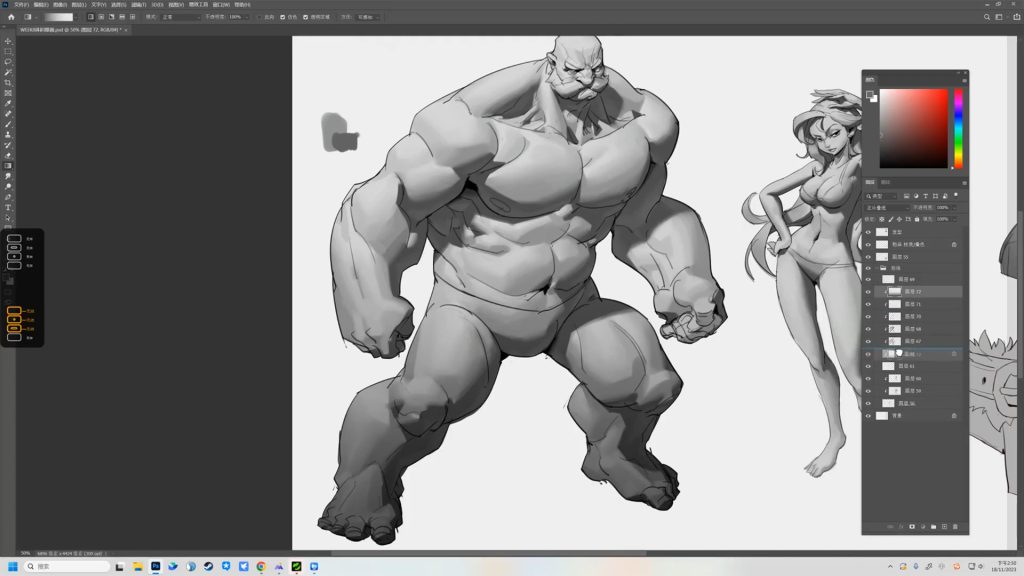Toggle the 仿色 checkbox in options bar
Viewport: 1024px width, 576px height.
pos(282,17)
